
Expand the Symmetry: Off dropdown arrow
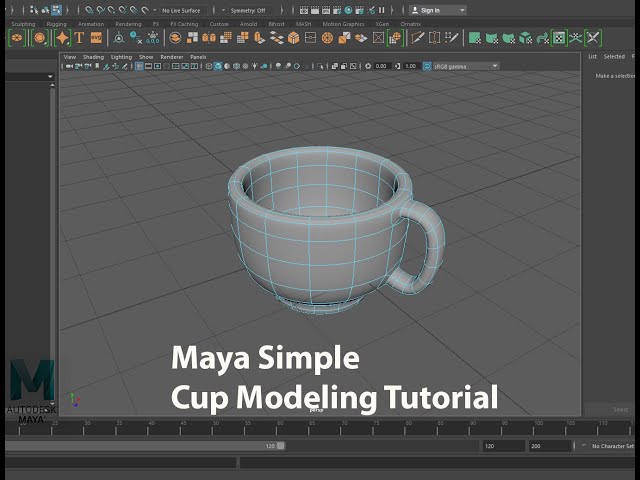tap(223, 10)
